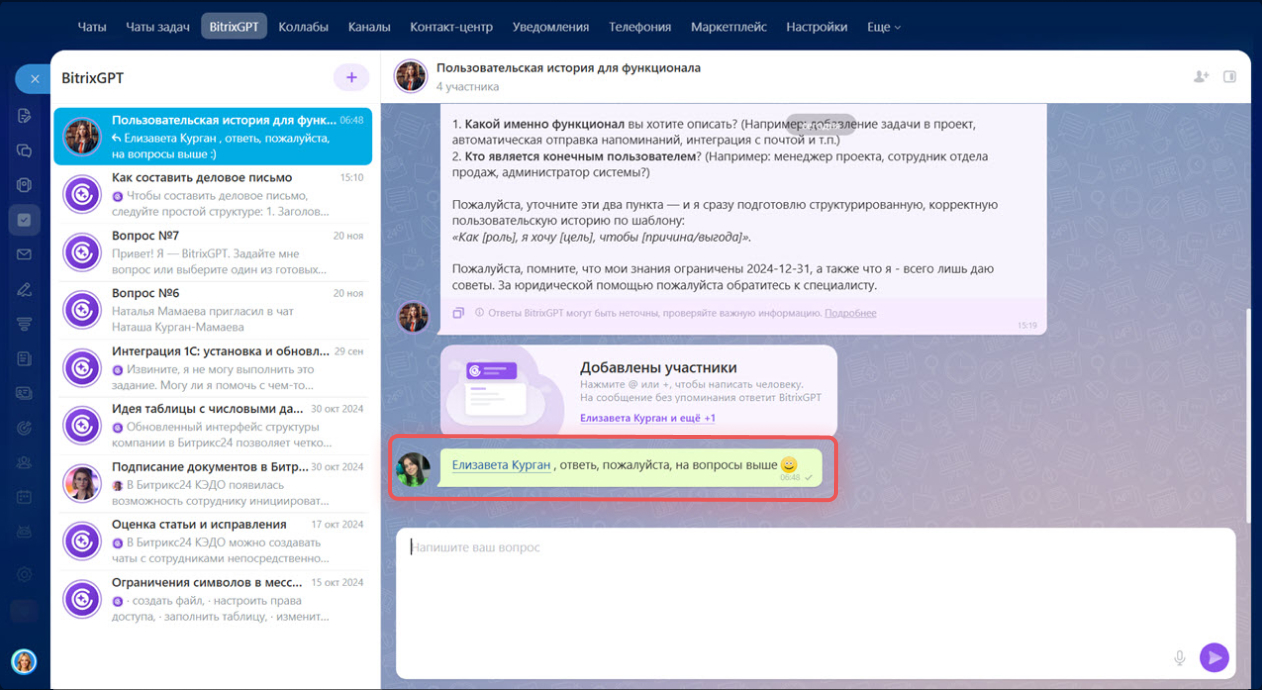Viewport: 1262px width, 690px height.
Task: Close the panel with the X button
Action: (34, 79)
